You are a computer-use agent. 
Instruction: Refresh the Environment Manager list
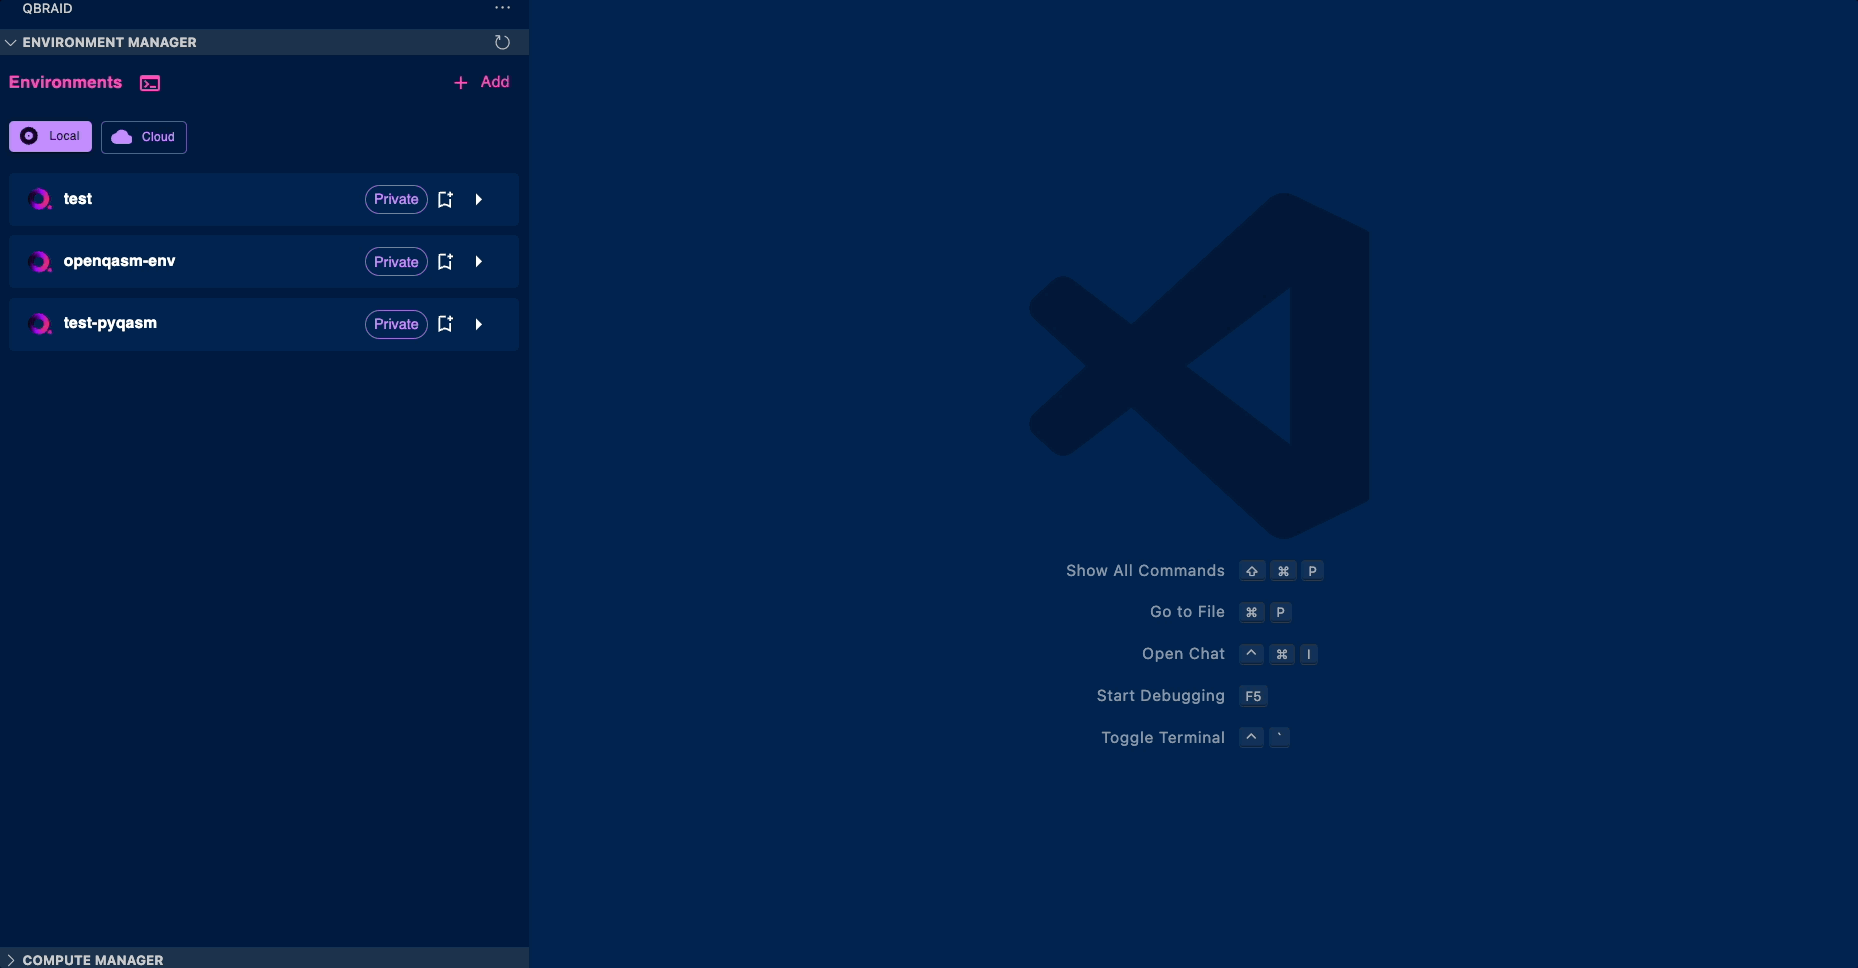[x=502, y=42]
